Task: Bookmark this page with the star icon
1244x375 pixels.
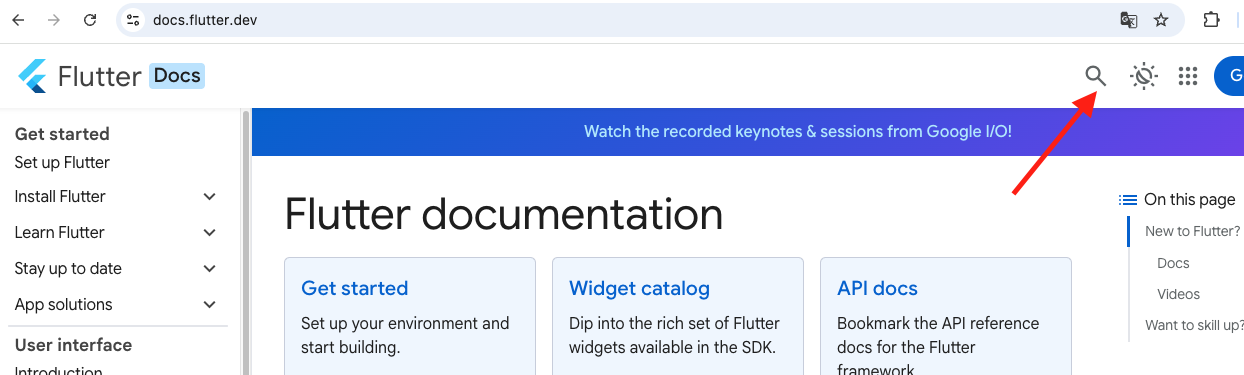Action: tap(1161, 20)
